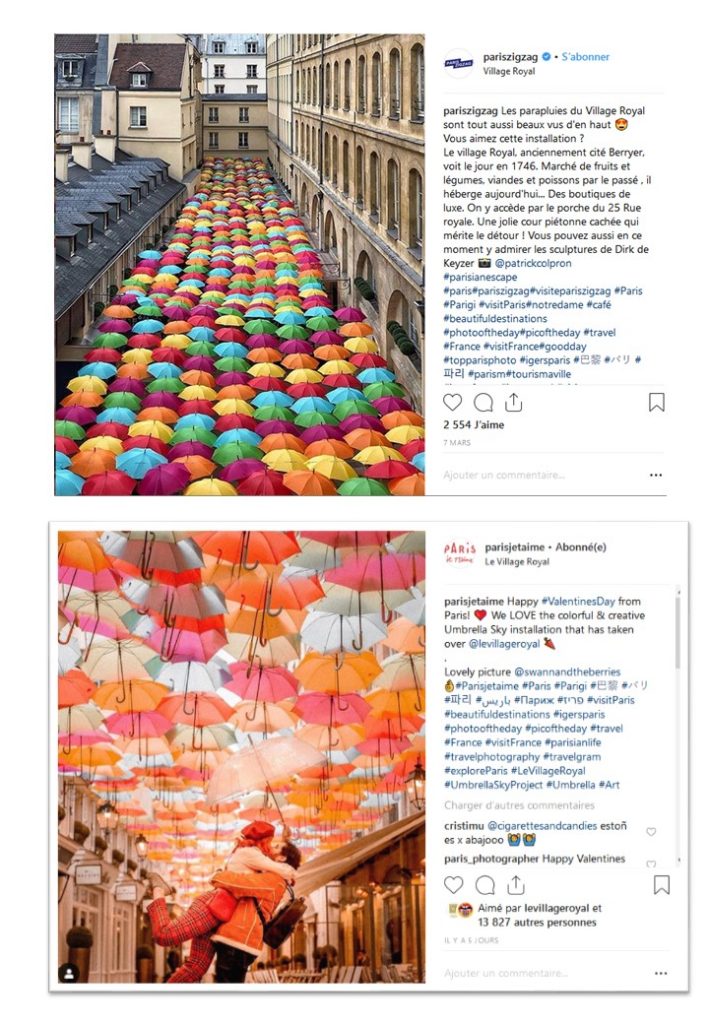Open pariszigzag profile avatar
This screenshot has width=709, height=1024.
click(x=459, y=63)
